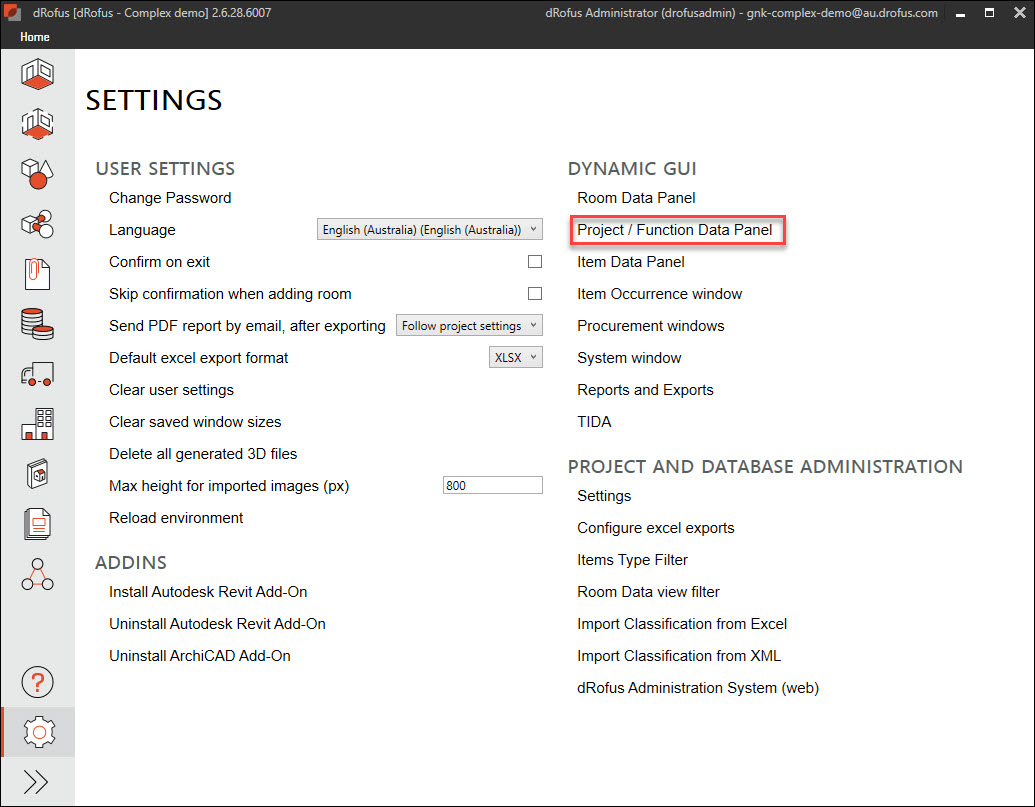Enable the Confirm on exit checkbox
This screenshot has width=1035, height=807.
(x=535, y=262)
